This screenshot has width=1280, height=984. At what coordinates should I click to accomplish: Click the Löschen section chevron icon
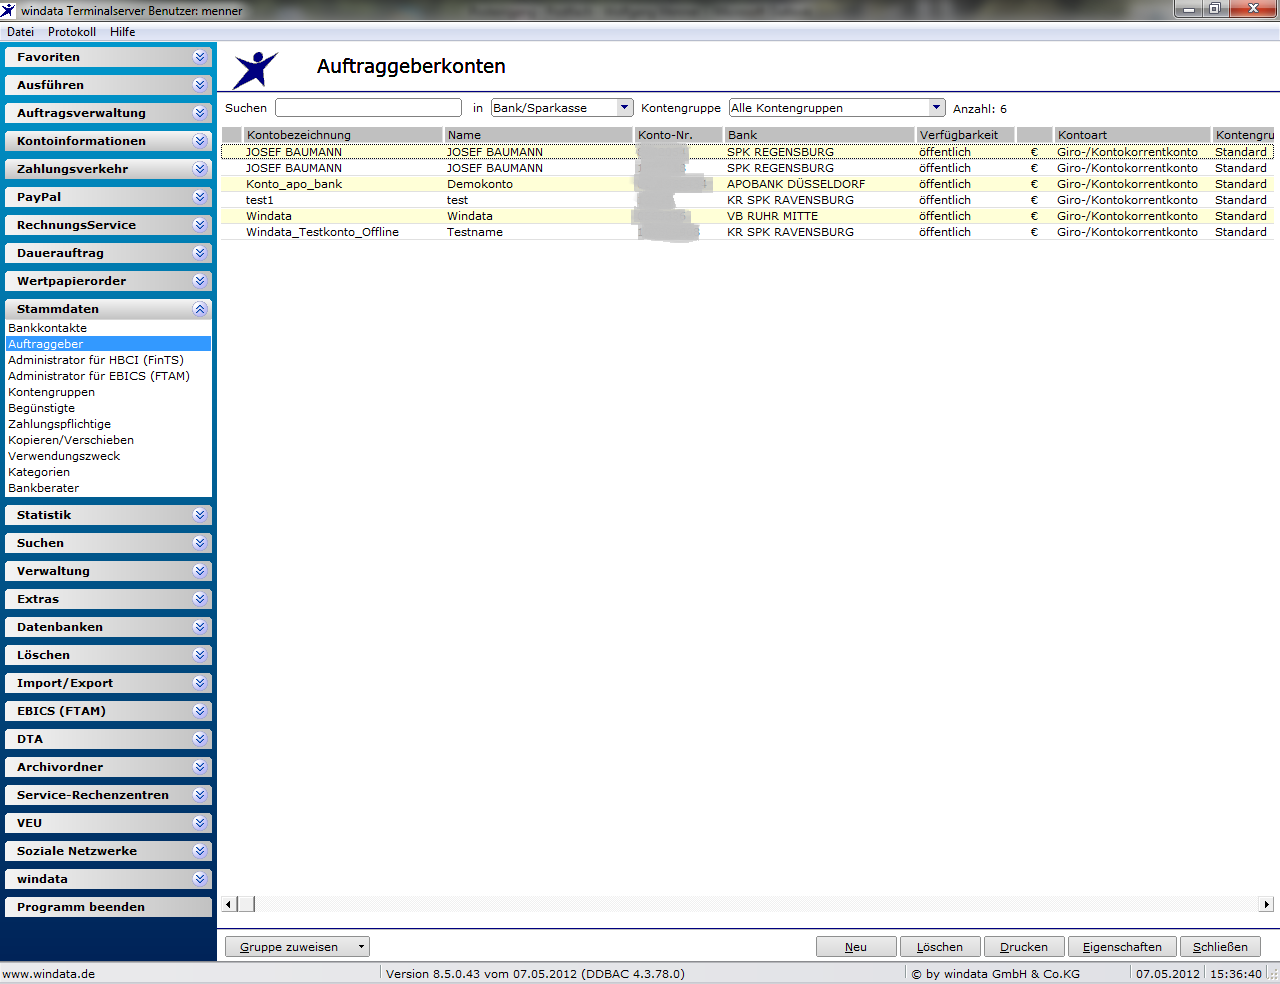pyautogui.click(x=200, y=655)
